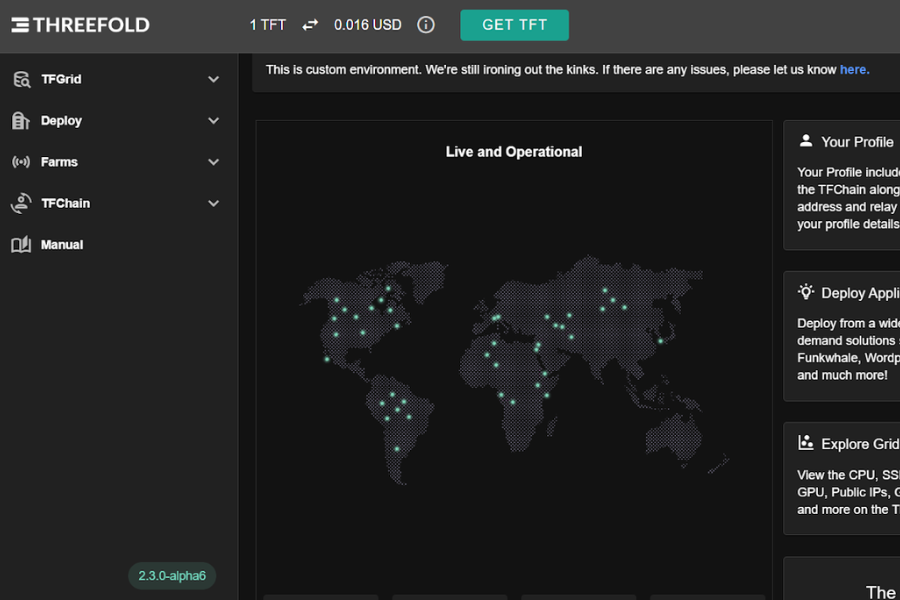The image size is (900, 600).
Task: Click the TFChain sidebar icon
Action: coord(21,203)
